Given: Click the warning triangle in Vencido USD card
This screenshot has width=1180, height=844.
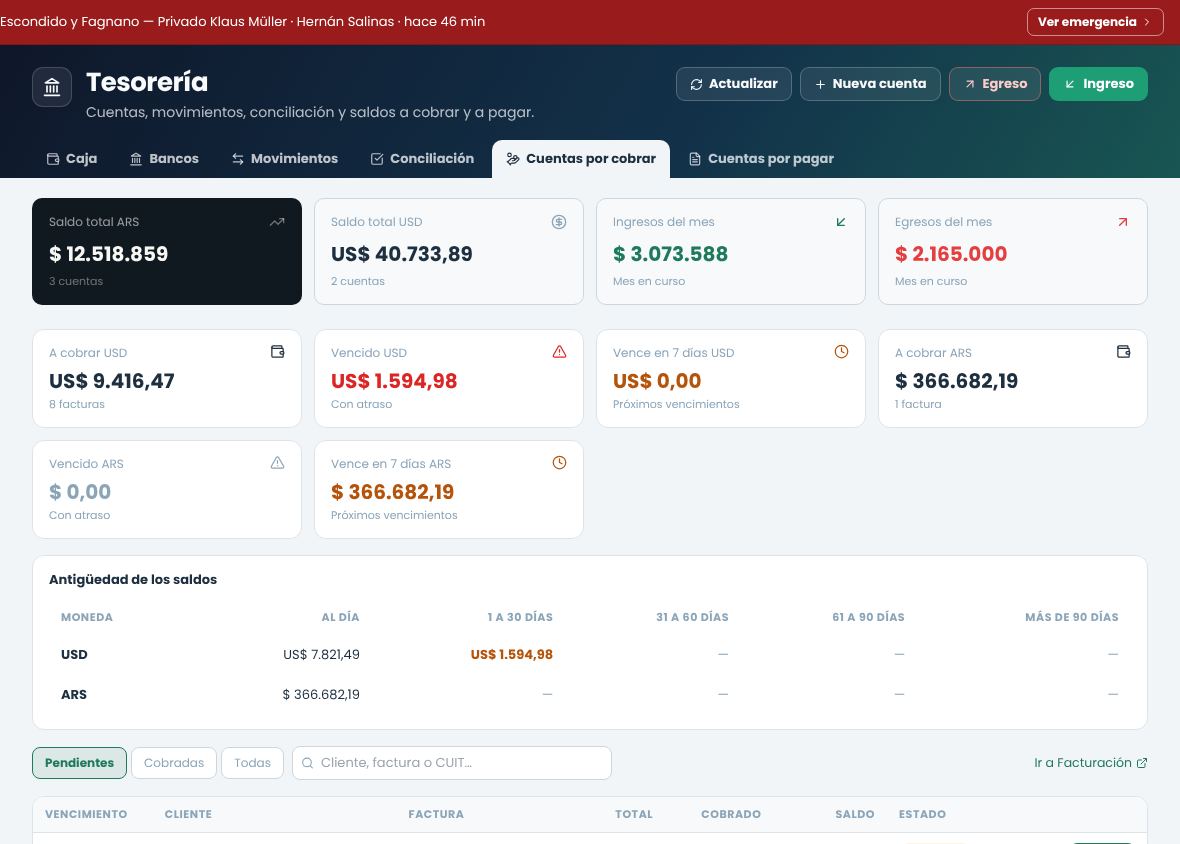Looking at the screenshot, I should tap(559, 351).
